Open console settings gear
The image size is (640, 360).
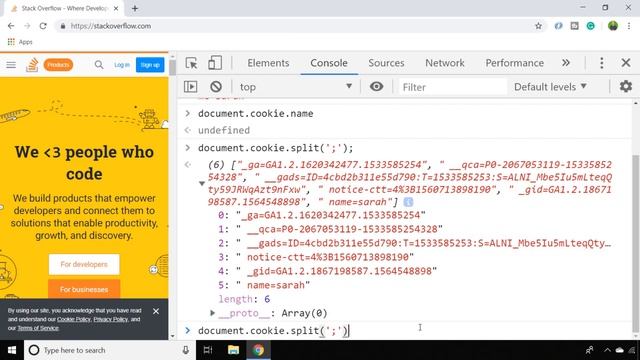click(626, 87)
